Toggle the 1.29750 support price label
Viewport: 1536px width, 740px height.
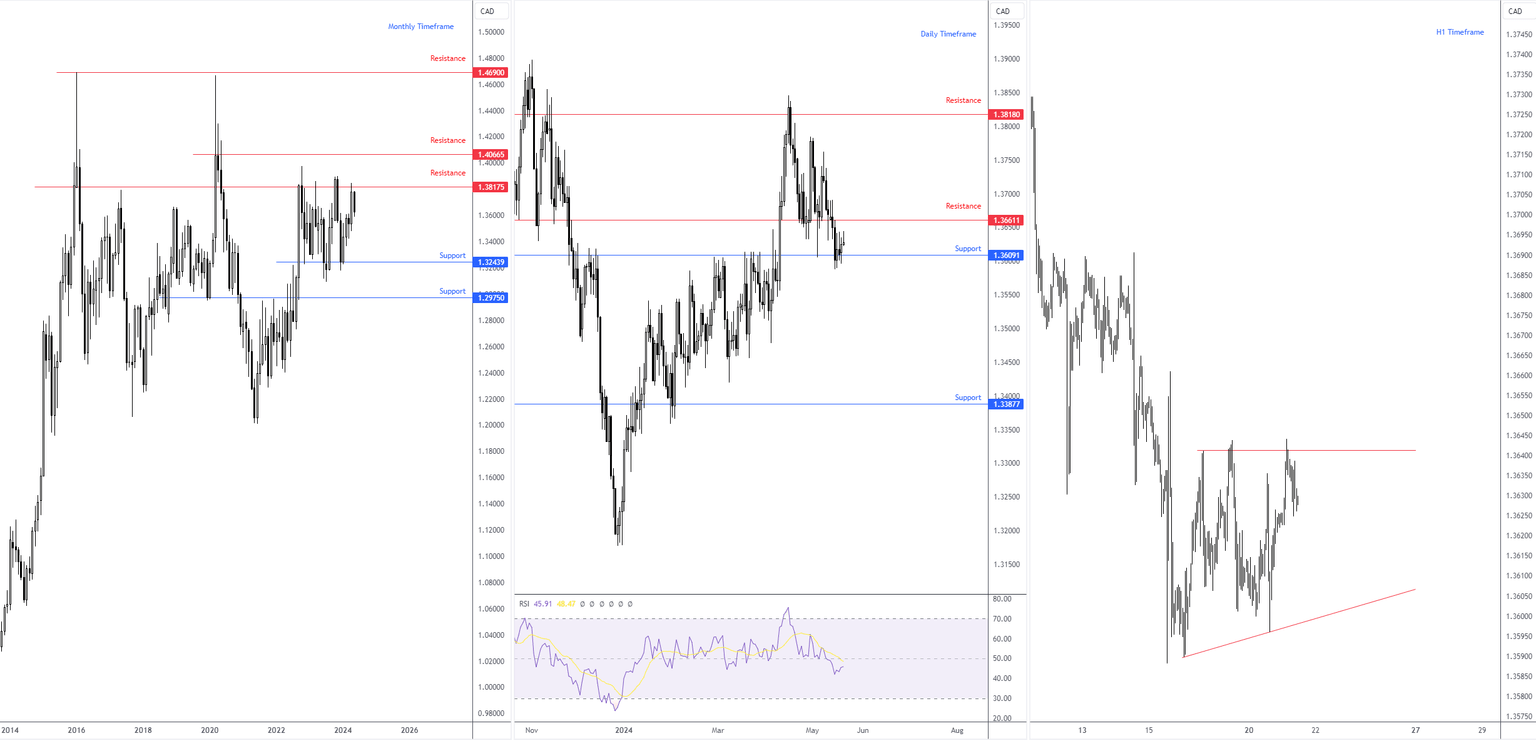coord(491,297)
